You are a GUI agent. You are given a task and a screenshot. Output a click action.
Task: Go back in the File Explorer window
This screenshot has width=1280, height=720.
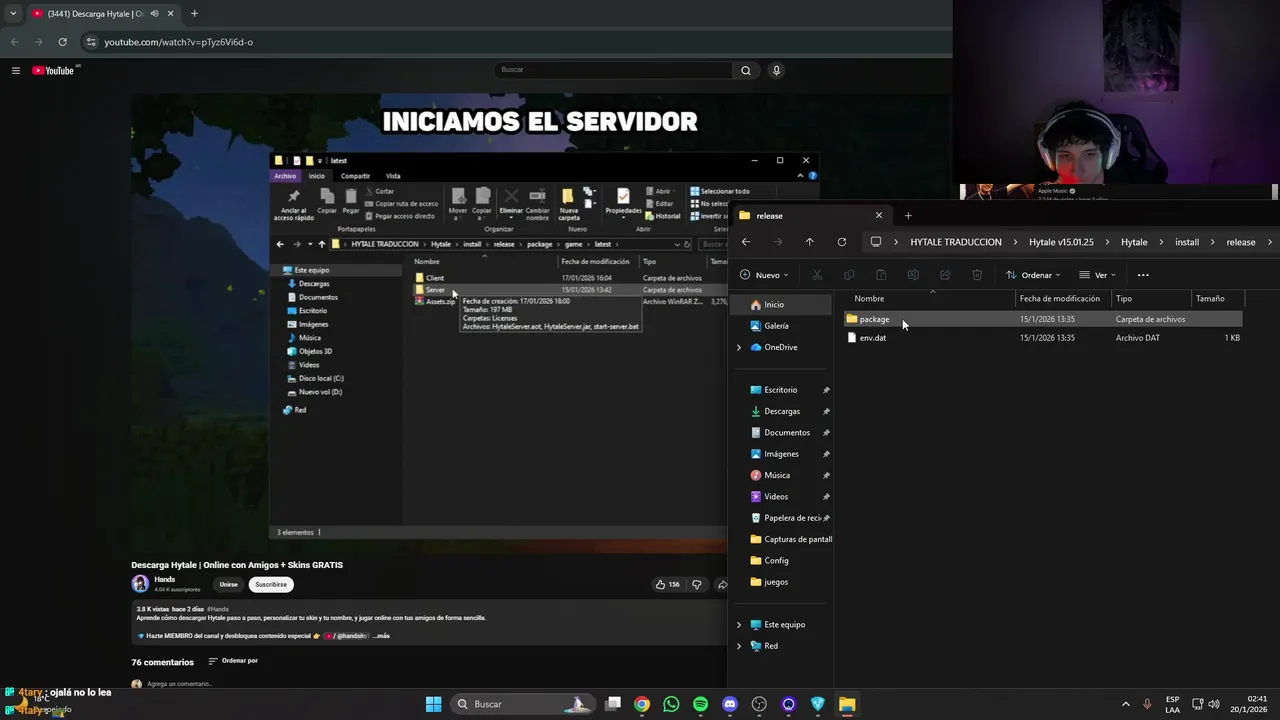coord(745,242)
